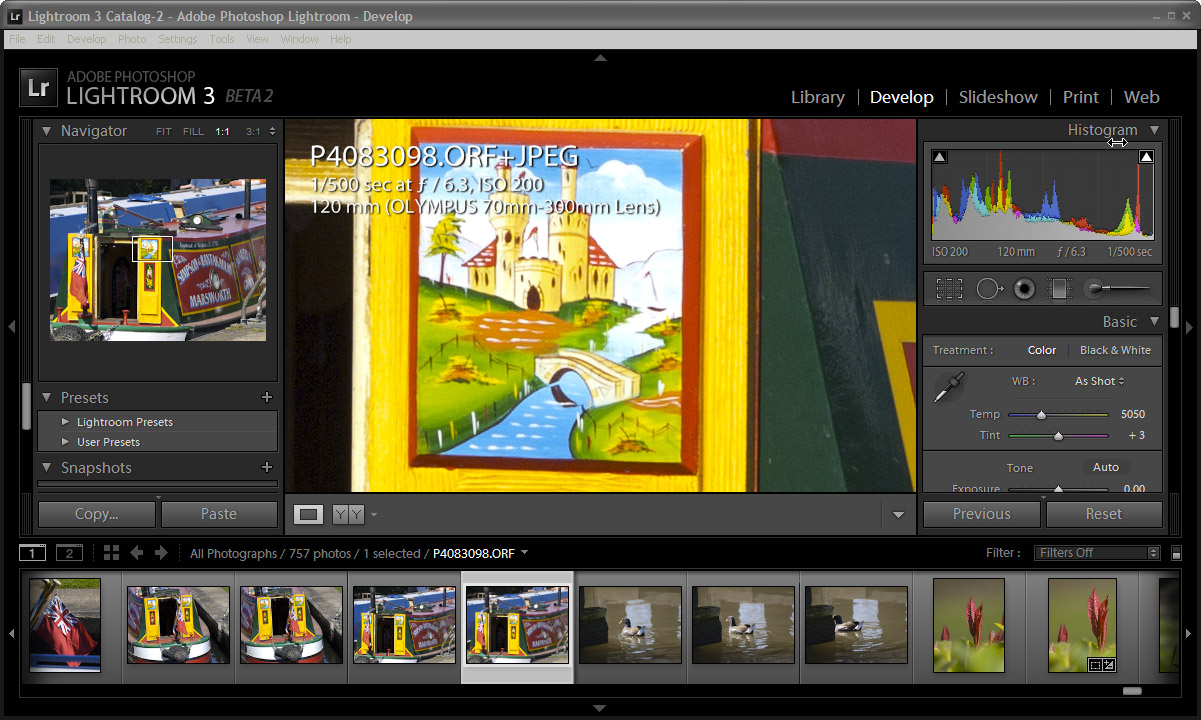Pick the Adjustment Brush tool
Viewport: 1201px width, 720px height.
point(1116,289)
